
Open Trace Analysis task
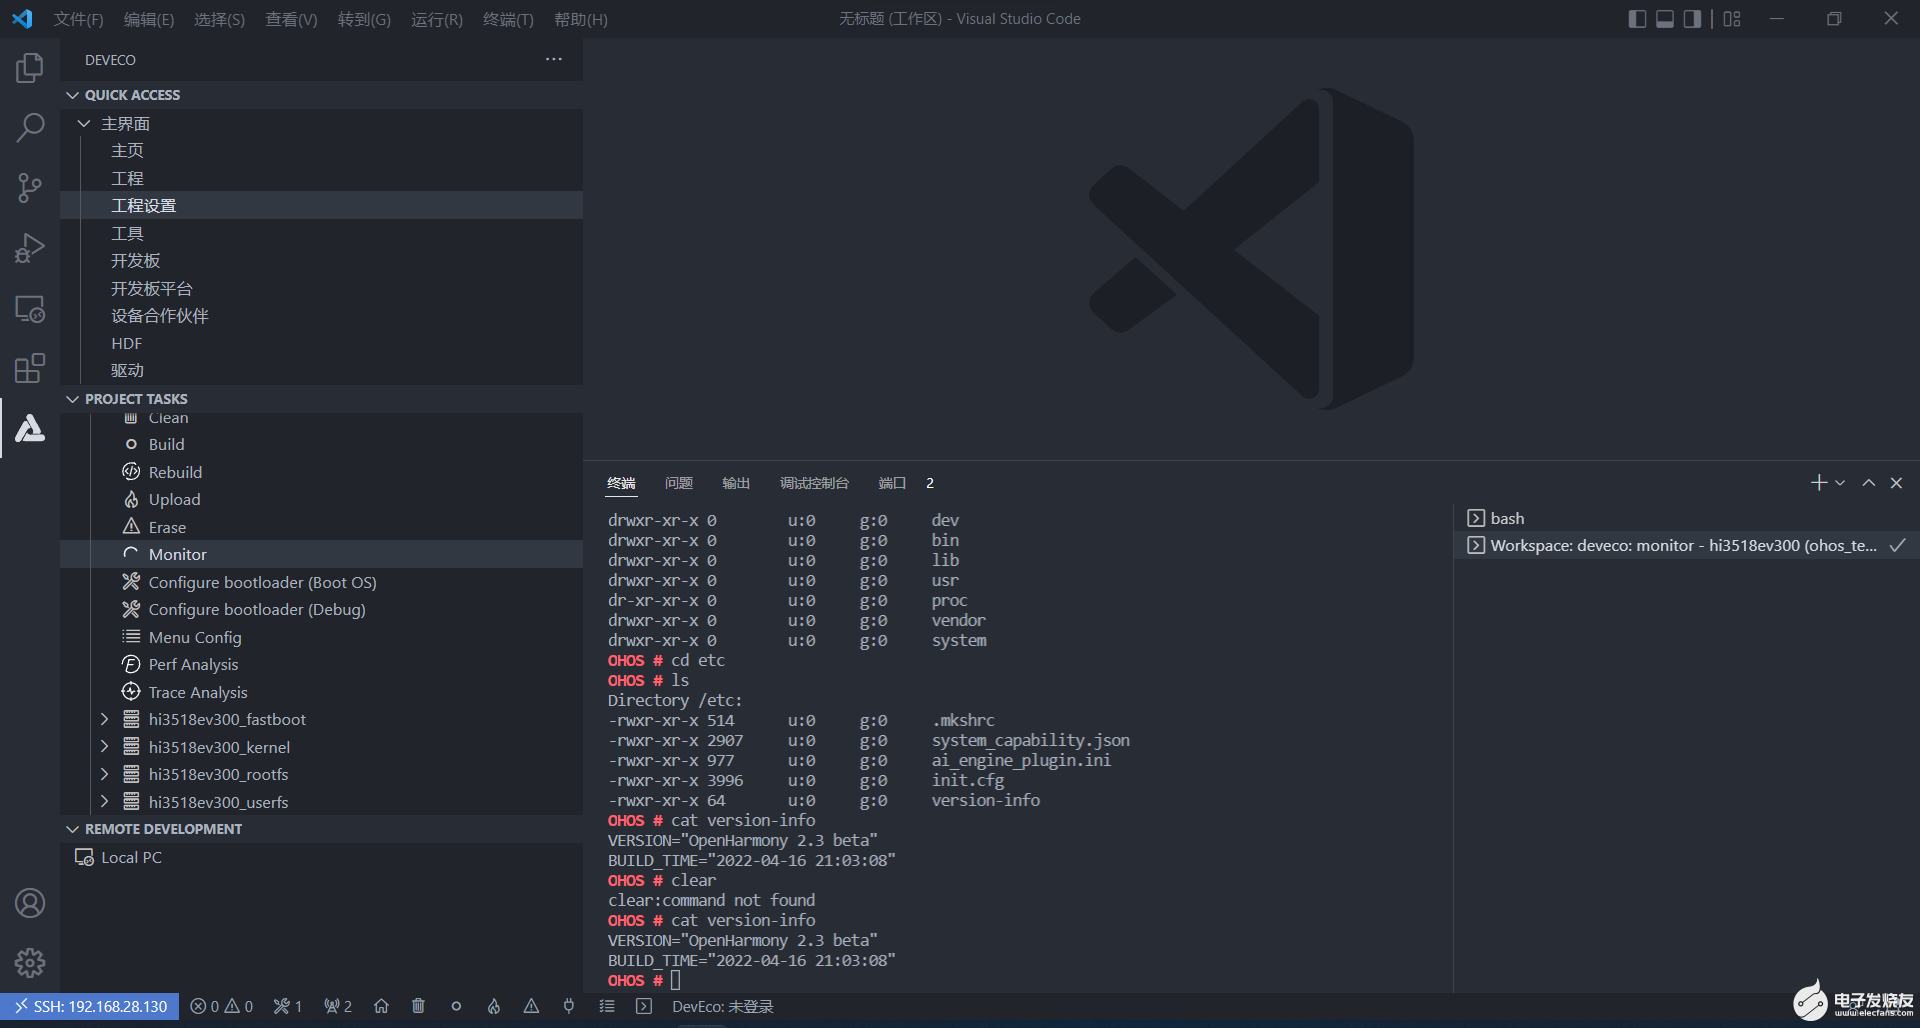tap(321, 692)
